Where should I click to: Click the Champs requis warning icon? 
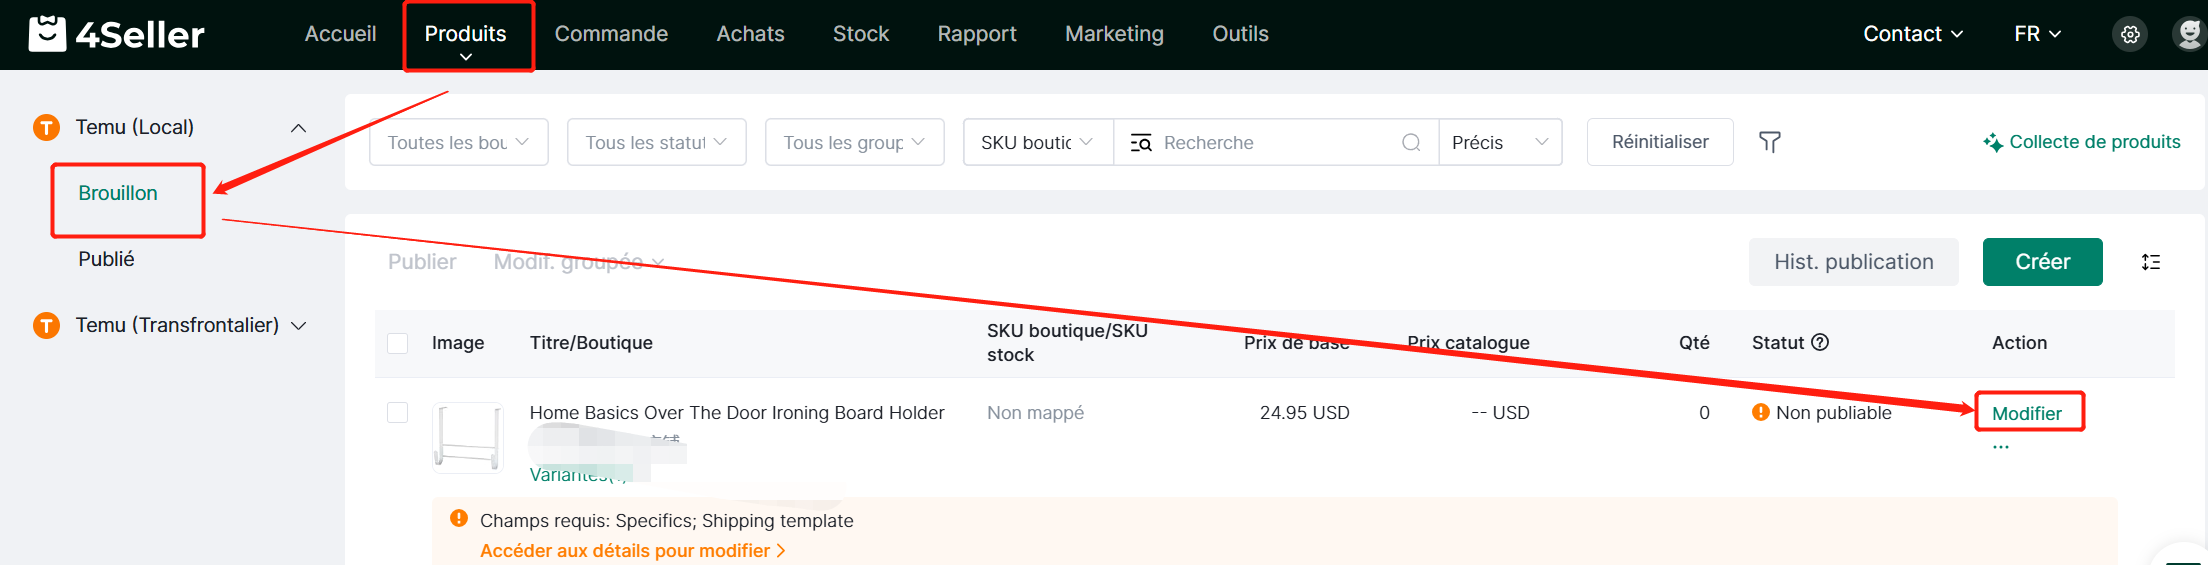(459, 518)
